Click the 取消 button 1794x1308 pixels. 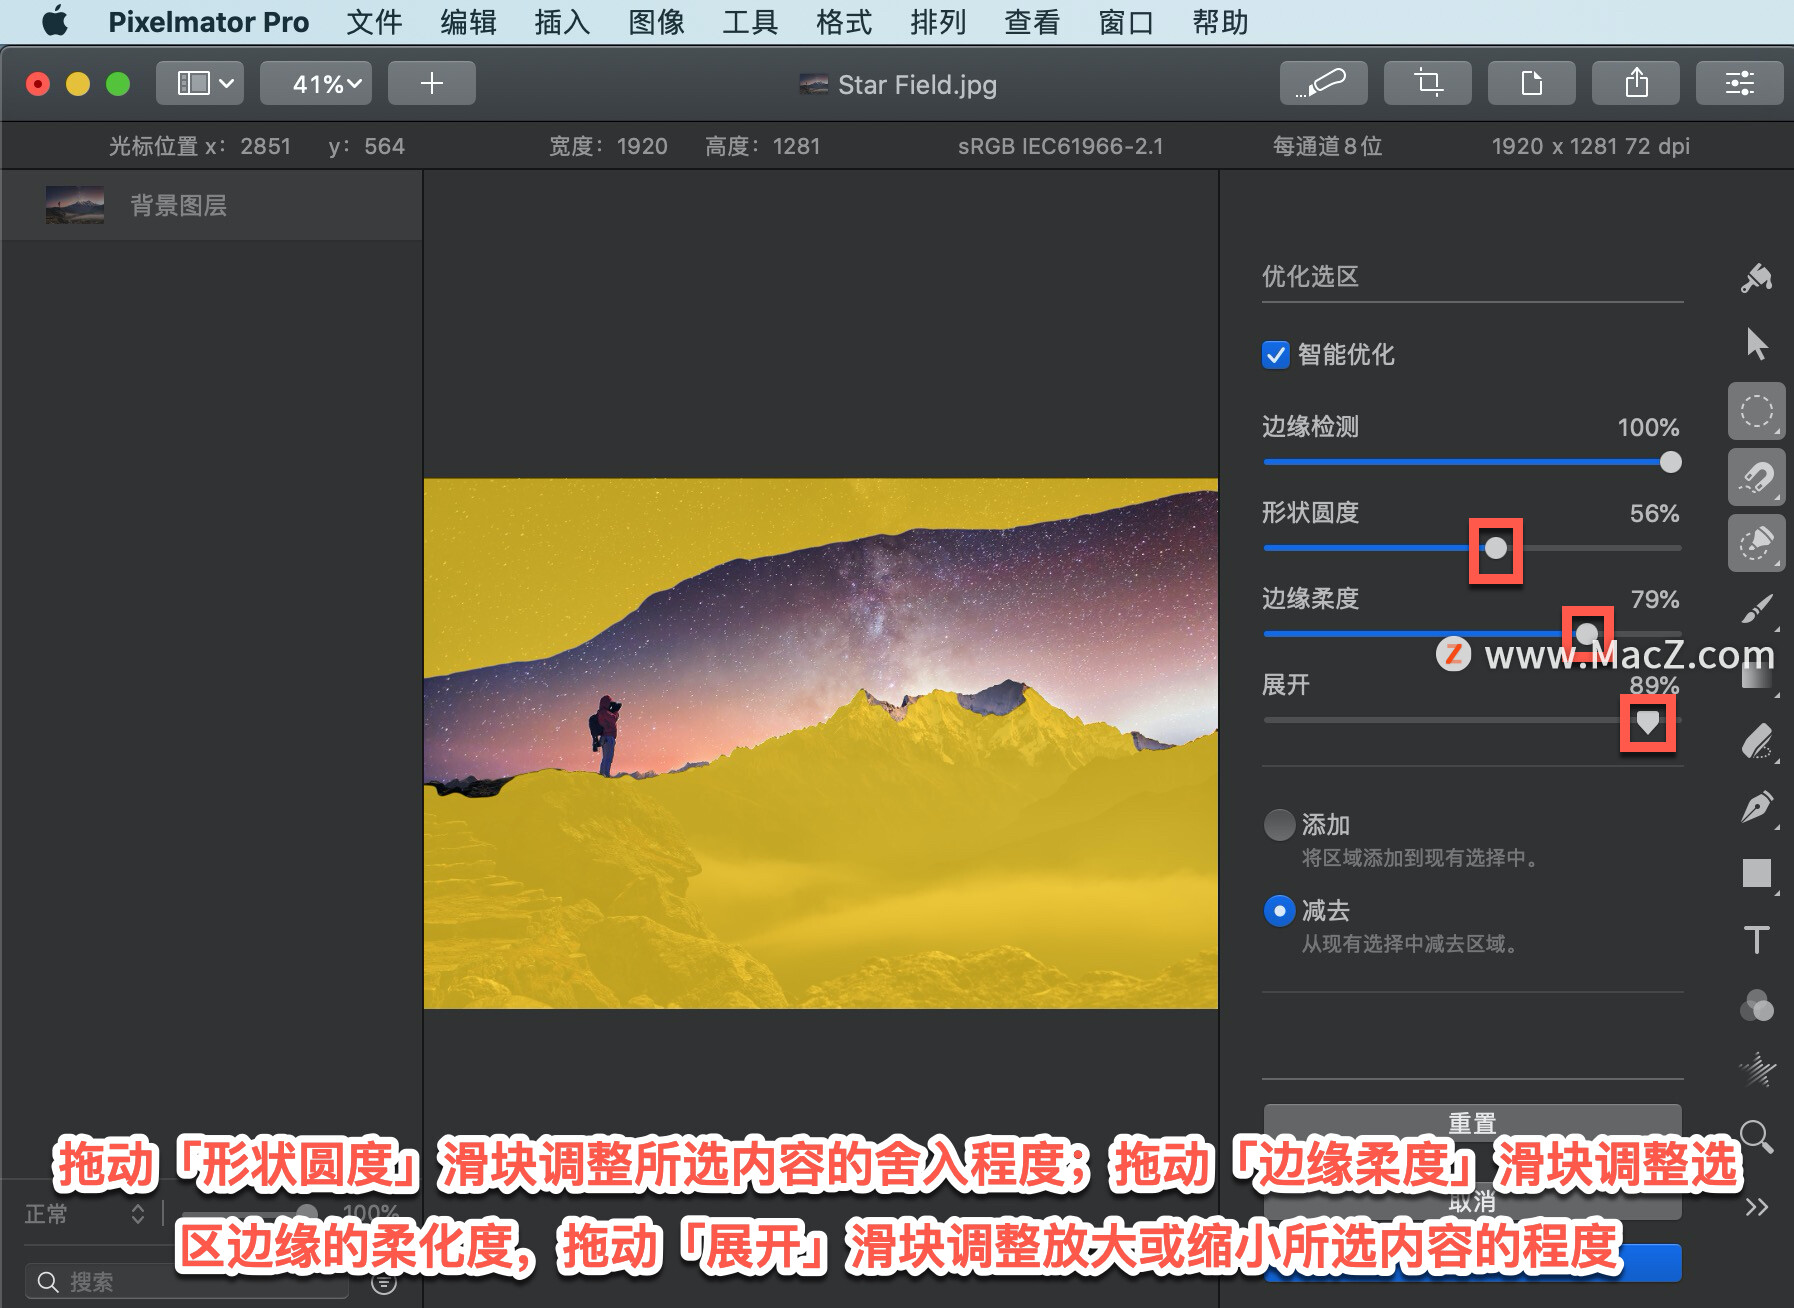[x=1472, y=1204]
